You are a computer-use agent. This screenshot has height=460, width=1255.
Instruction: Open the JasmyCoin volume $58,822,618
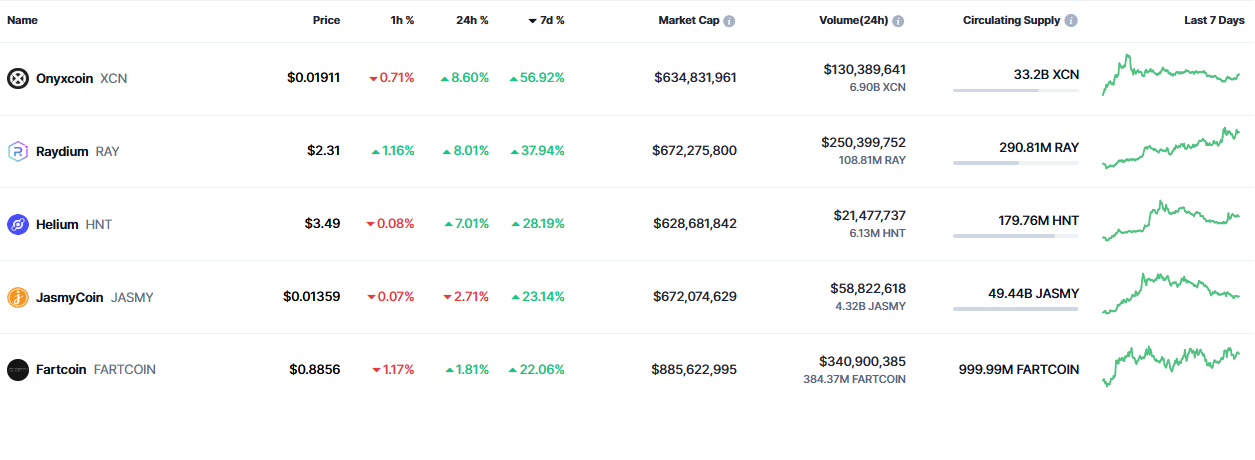(x=869, y=289)
